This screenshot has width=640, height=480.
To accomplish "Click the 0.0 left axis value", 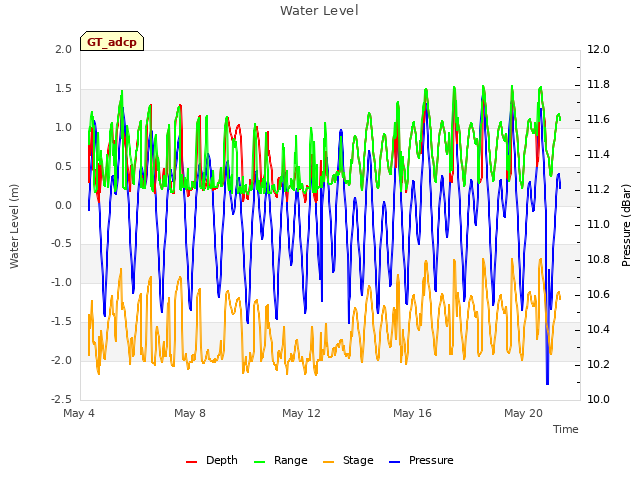I will pyautogui.click(x=63, y=205).
